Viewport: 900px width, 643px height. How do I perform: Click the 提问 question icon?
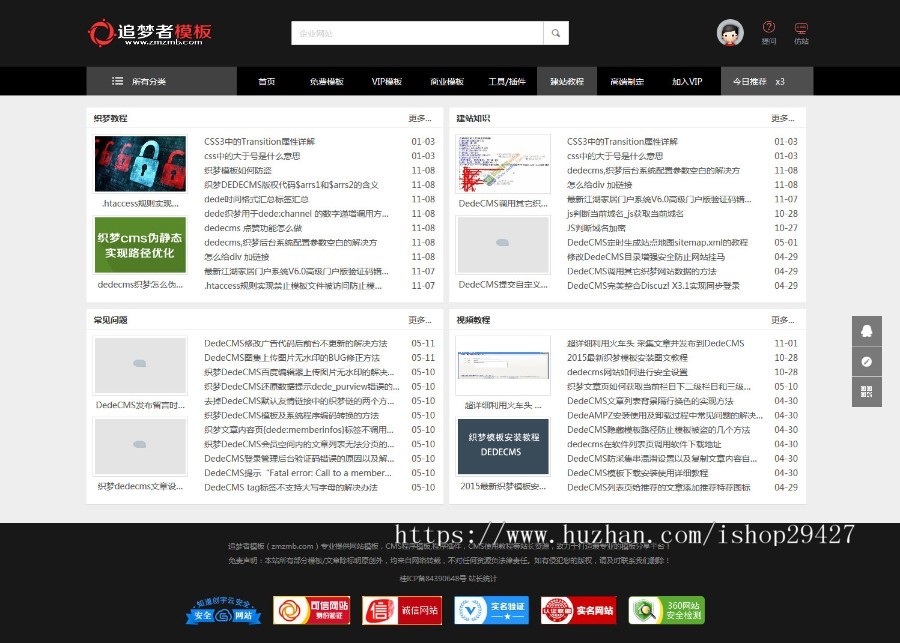[769, 33]
